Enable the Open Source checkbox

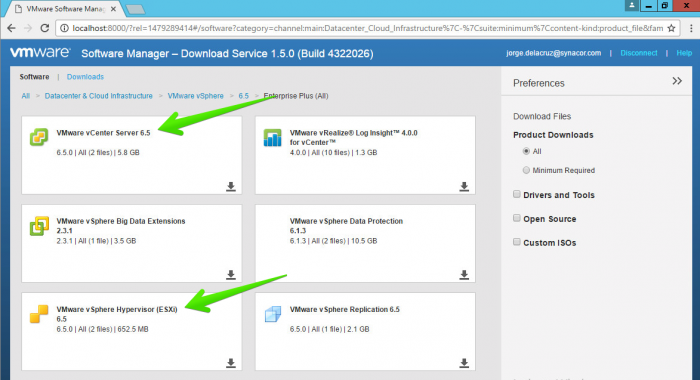[x=517, y=218]
